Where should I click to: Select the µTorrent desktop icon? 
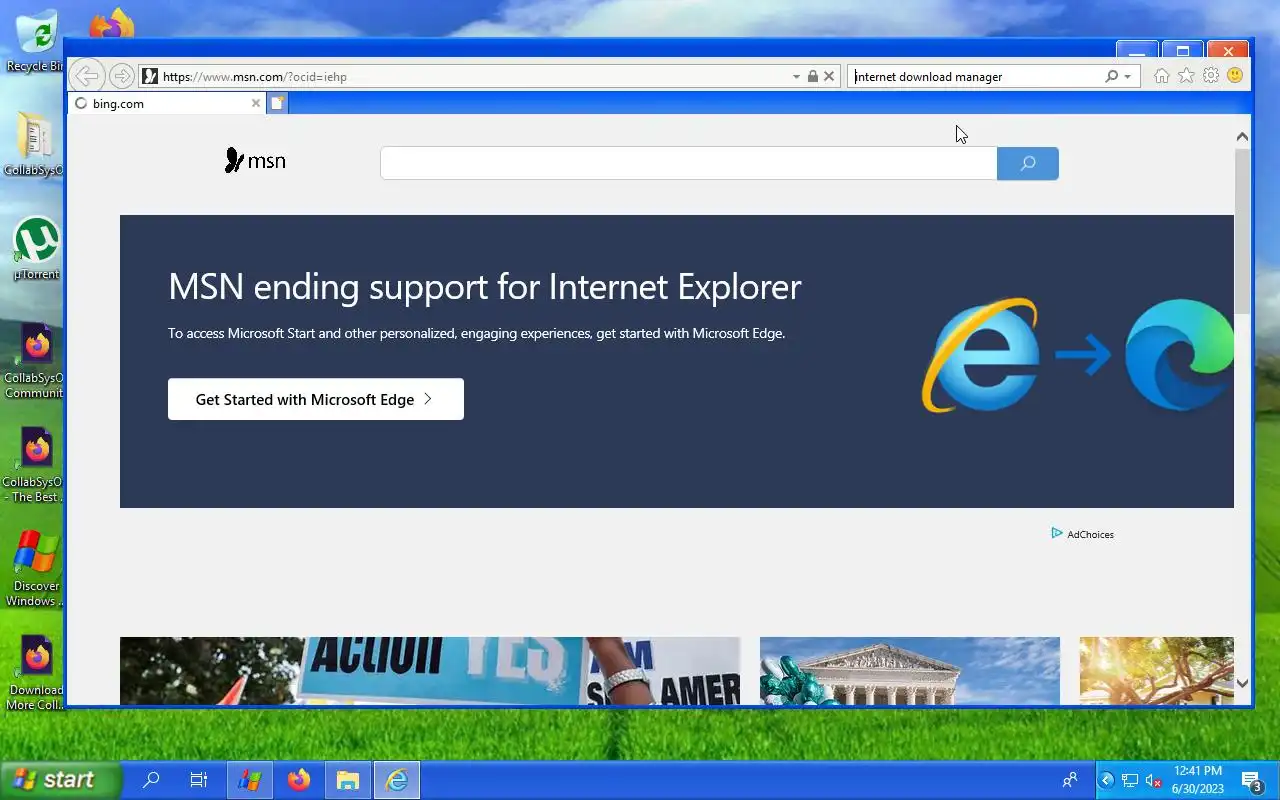pos(36,250)
